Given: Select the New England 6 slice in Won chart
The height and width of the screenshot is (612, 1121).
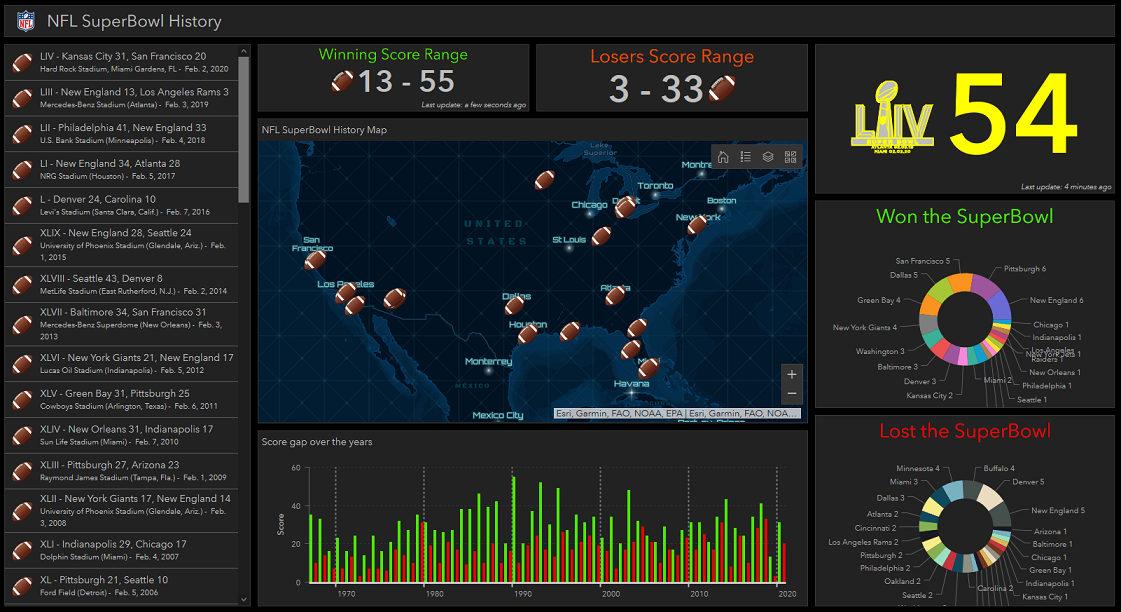Looking at the screenshot, I should (x=1002, y=306).
